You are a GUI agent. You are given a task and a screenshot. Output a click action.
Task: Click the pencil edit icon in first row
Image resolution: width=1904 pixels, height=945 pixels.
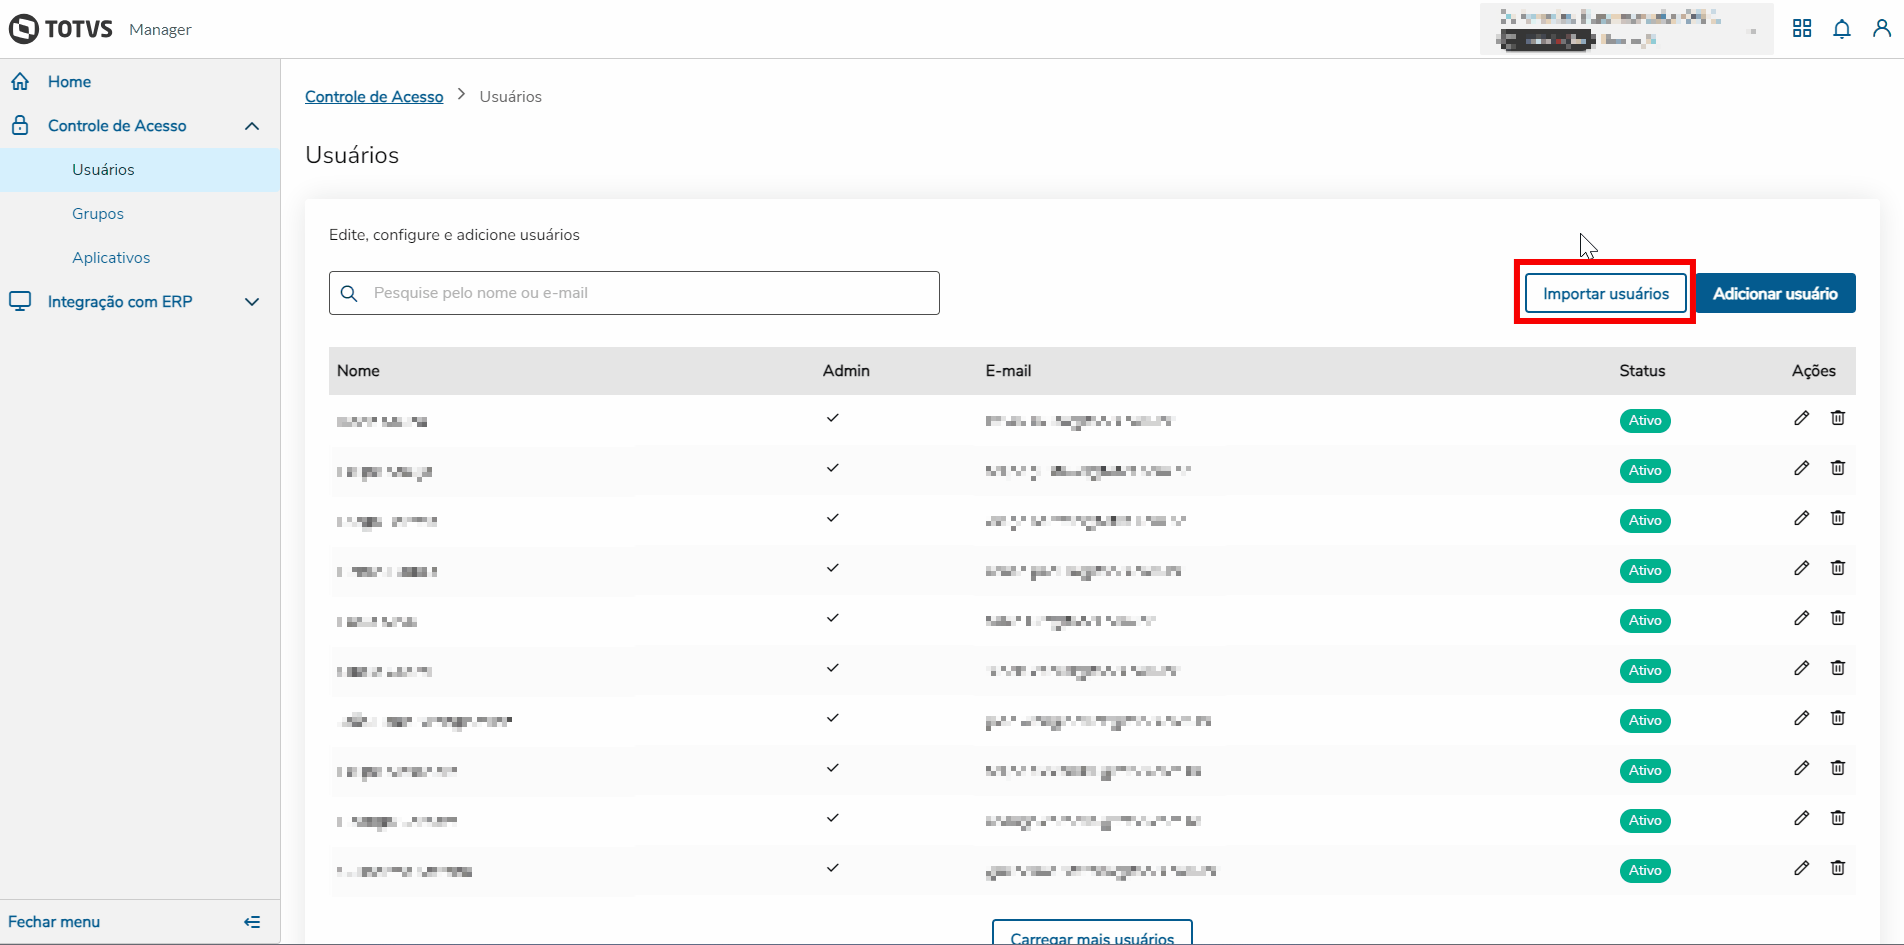coord(1801,418)
